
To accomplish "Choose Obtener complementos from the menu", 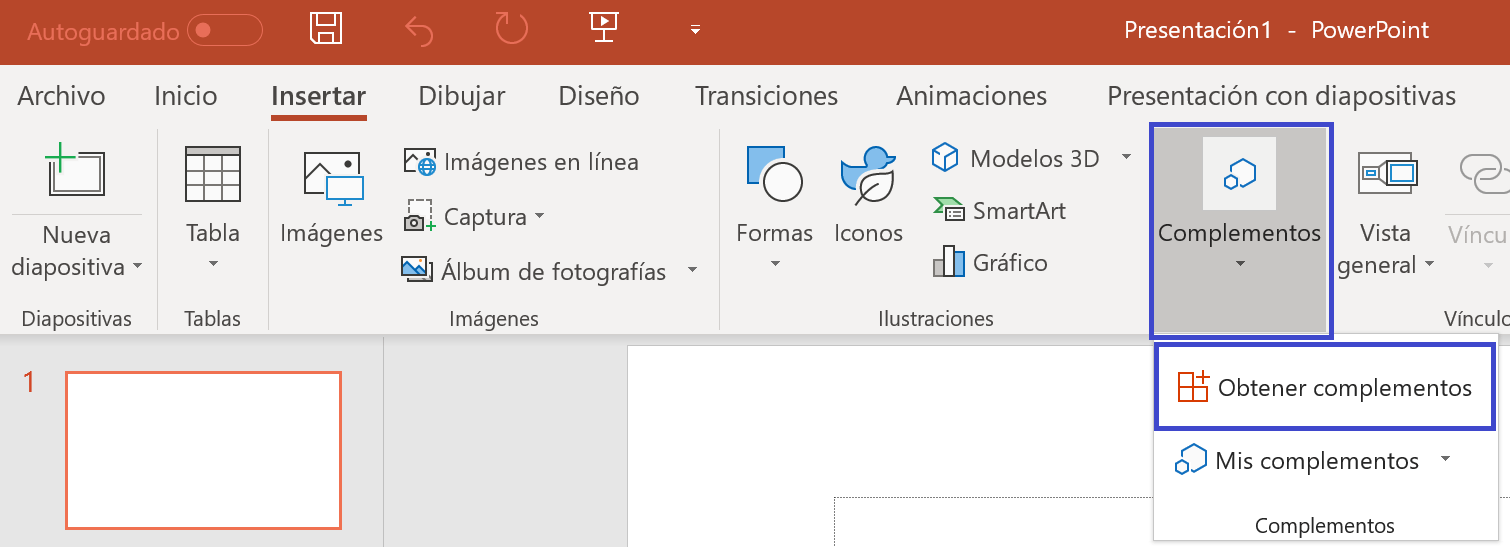I will tap(1325, 388).
